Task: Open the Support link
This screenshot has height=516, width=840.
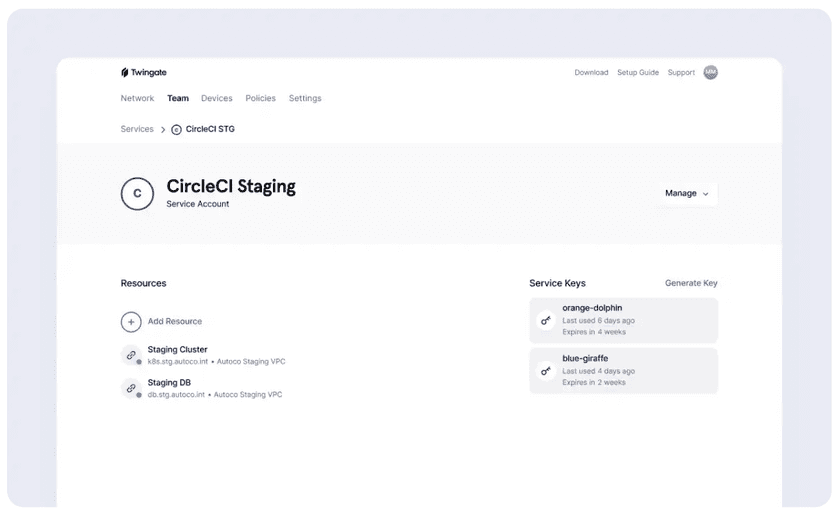Action: [681, 73]
